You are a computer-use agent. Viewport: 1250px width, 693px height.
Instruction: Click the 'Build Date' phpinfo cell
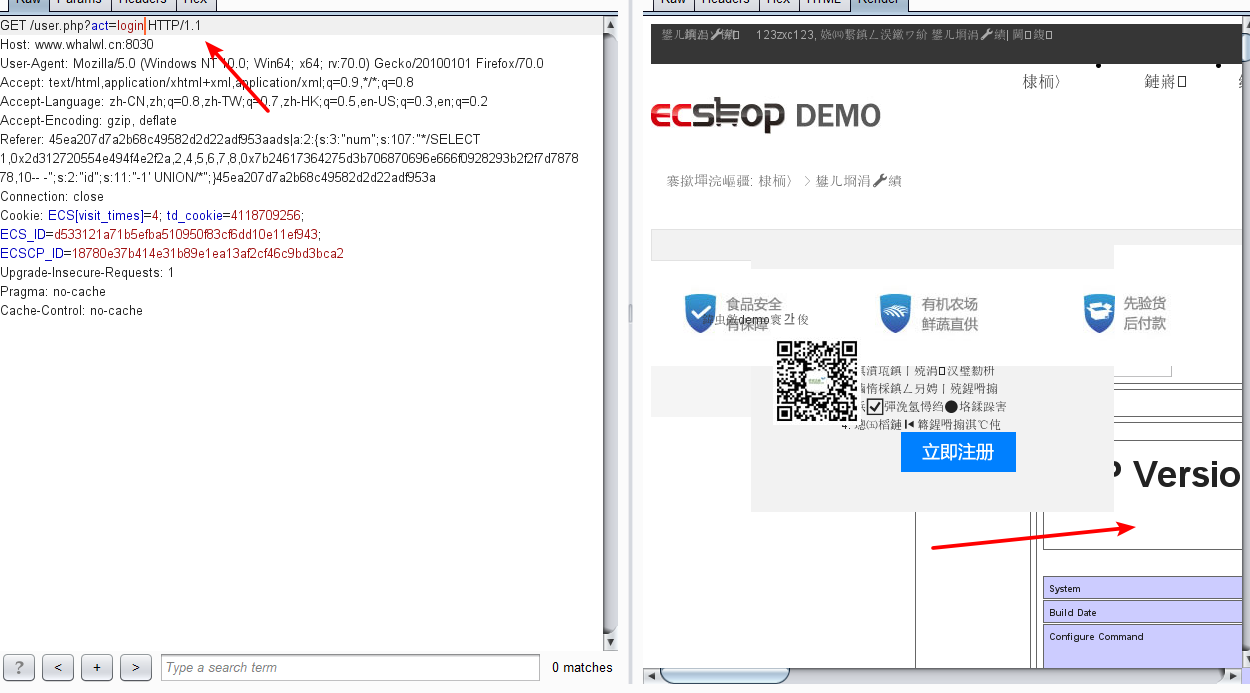[x=1142, y=612]
